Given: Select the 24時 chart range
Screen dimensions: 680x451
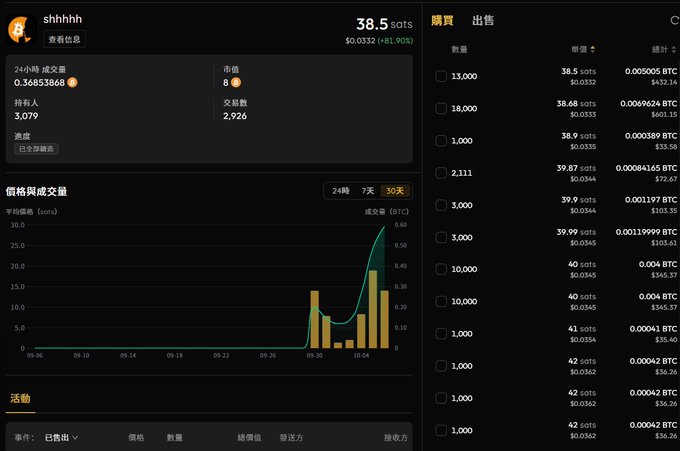Looking at the screenshot, I should (x=341, y=191).
